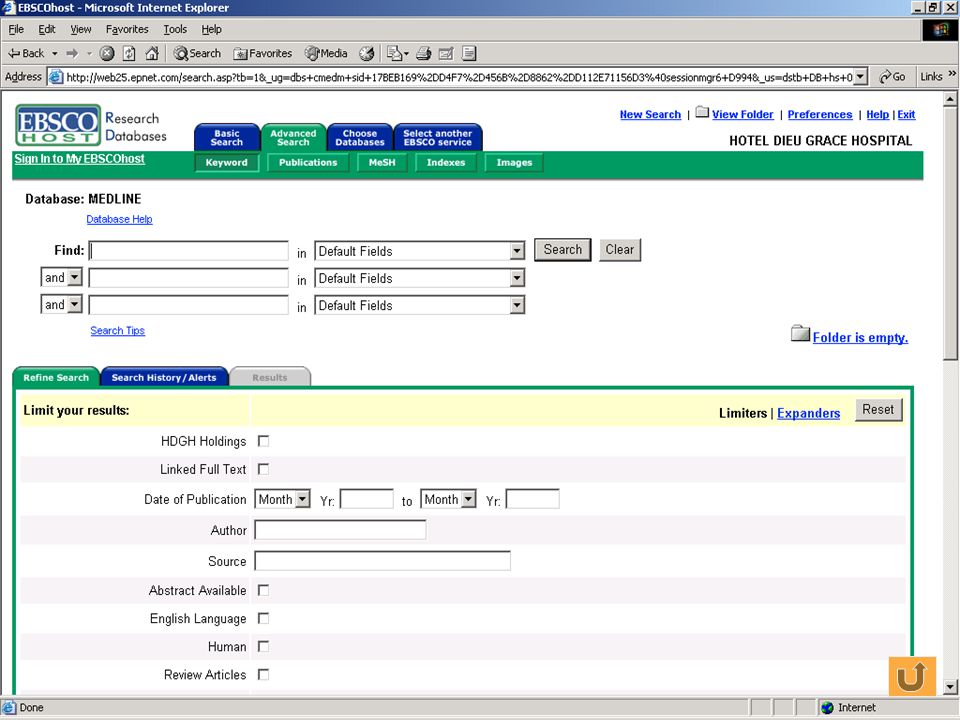
Task: Click the page scrollbar down arrow
Action: pyautogui.click(x=950, y=687)
